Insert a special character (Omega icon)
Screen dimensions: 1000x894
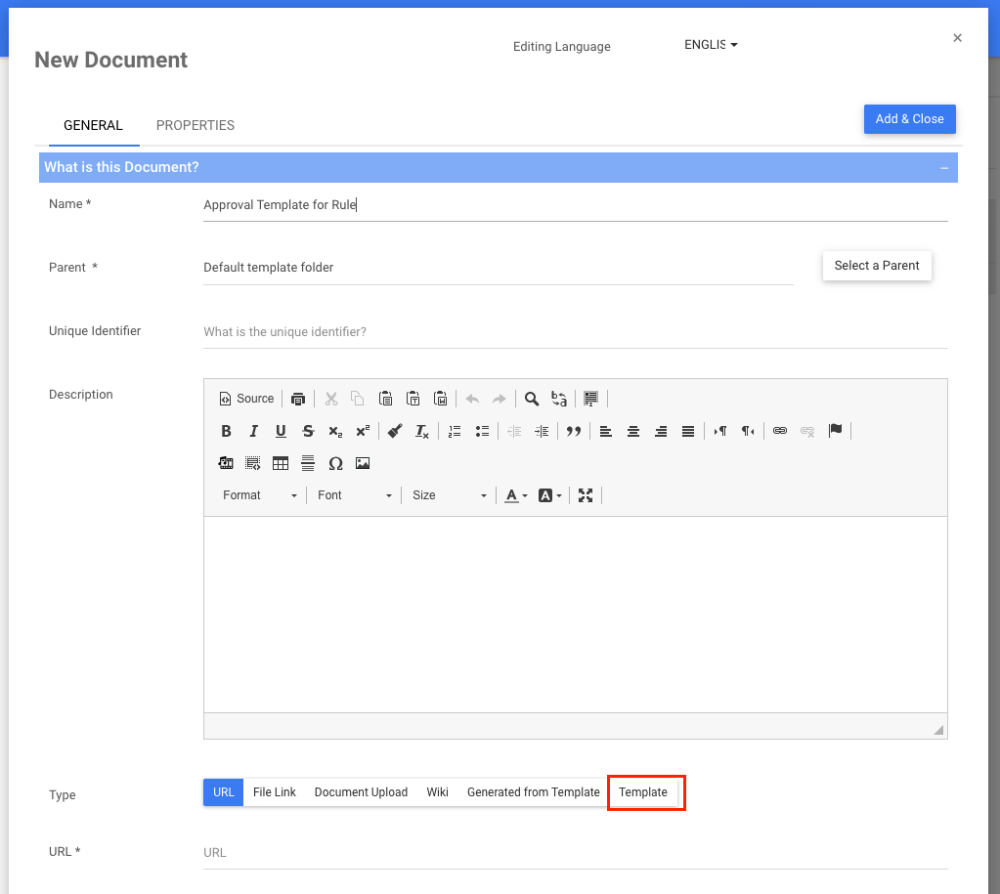click(335, 463)
